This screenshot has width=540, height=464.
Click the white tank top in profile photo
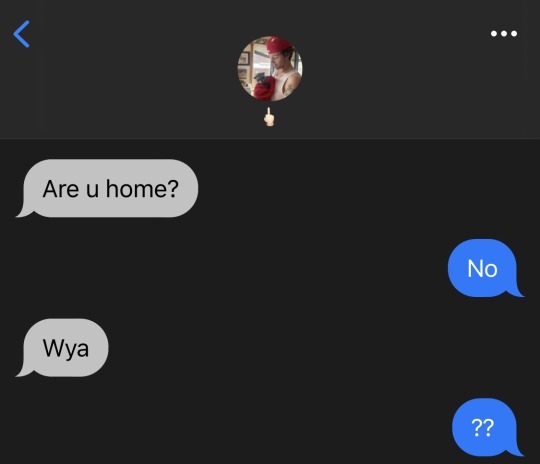click(x=287, y=82)
